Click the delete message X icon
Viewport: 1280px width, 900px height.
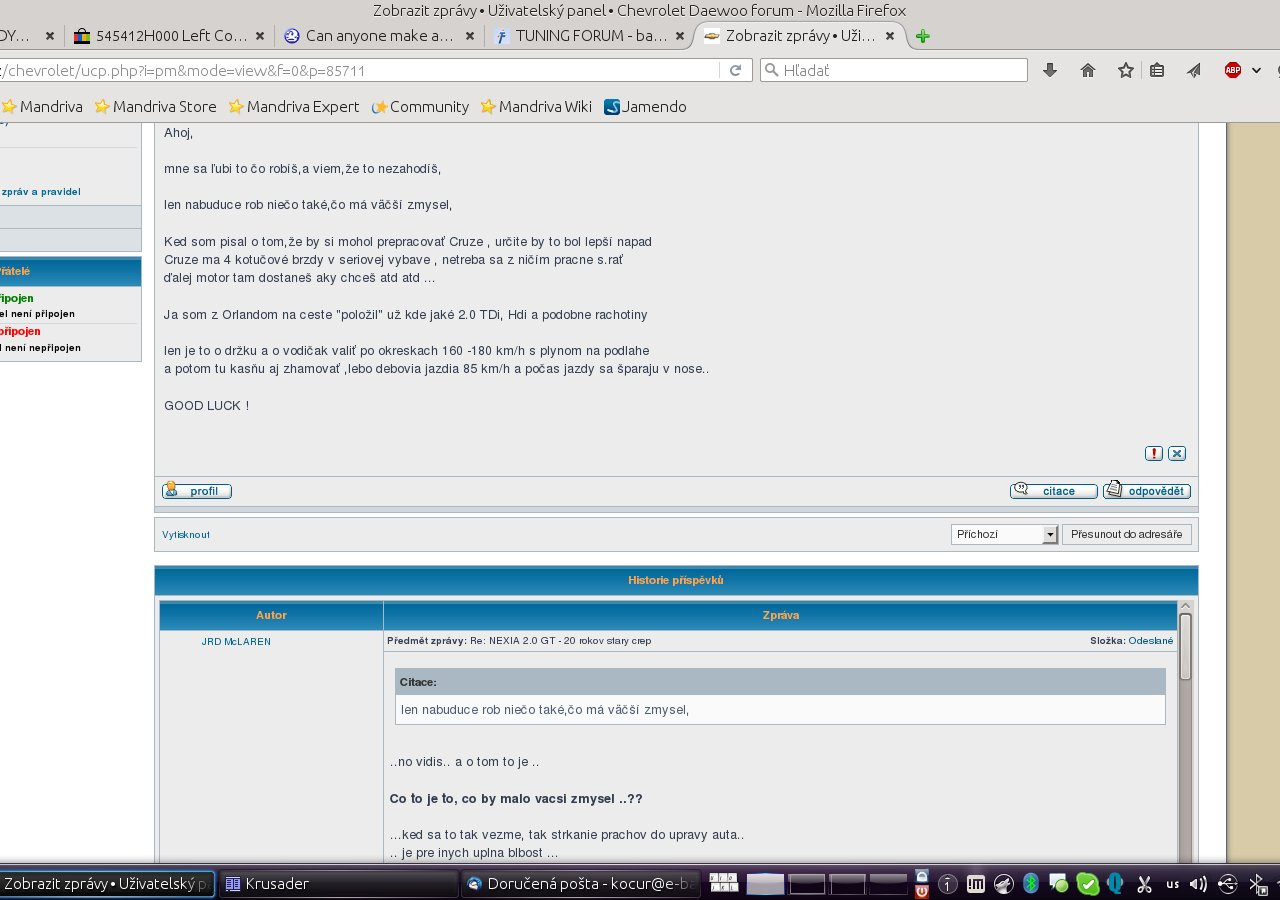tap(1177, 453)
